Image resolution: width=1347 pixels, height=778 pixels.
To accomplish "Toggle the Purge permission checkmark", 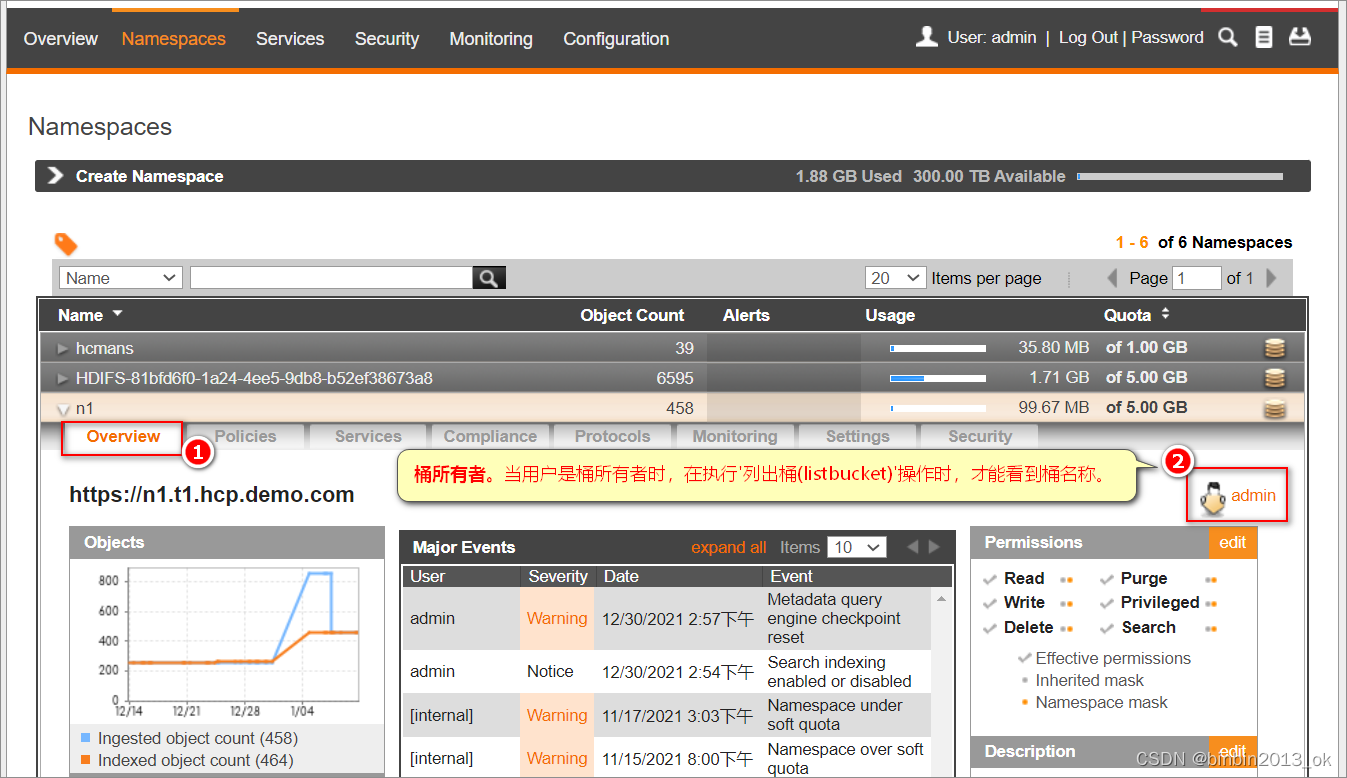I will coord(1106,578).
